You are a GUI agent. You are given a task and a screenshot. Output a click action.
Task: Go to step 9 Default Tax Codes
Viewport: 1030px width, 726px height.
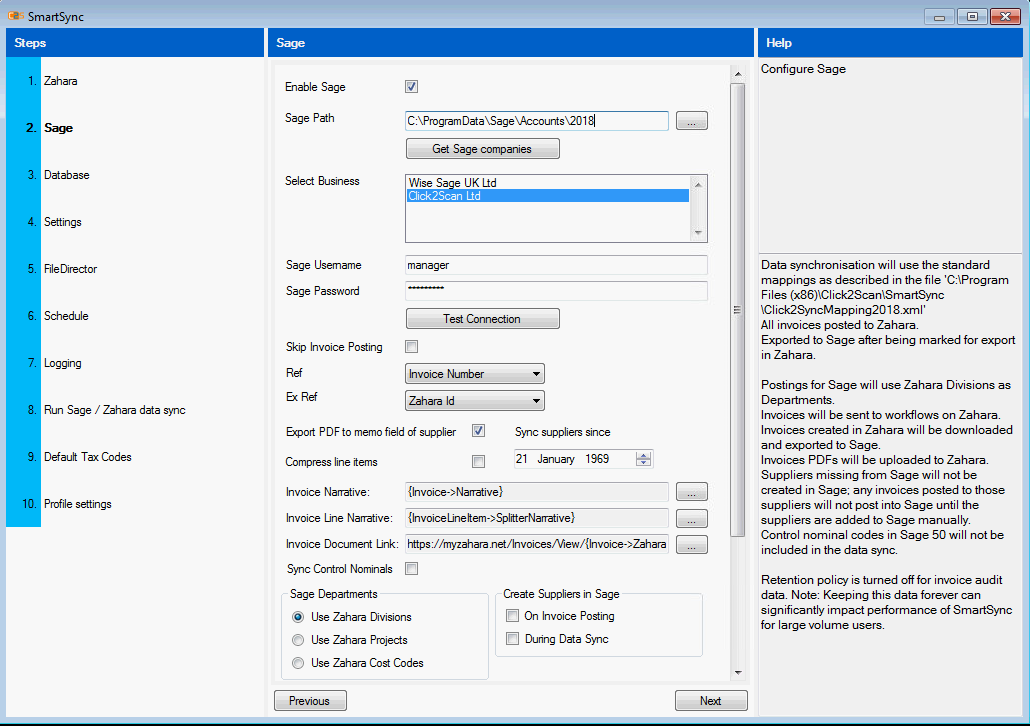(87, 457)
